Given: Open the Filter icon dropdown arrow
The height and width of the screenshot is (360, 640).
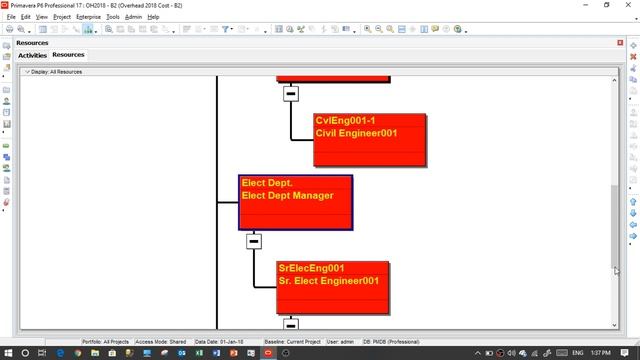Looking at the screenshot, I should click(x=231, y=29).
